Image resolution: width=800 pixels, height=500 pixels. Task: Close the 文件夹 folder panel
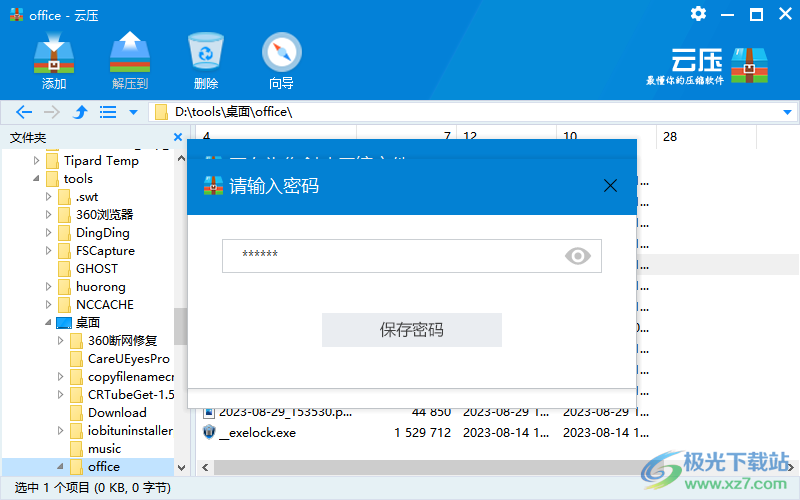178,137
